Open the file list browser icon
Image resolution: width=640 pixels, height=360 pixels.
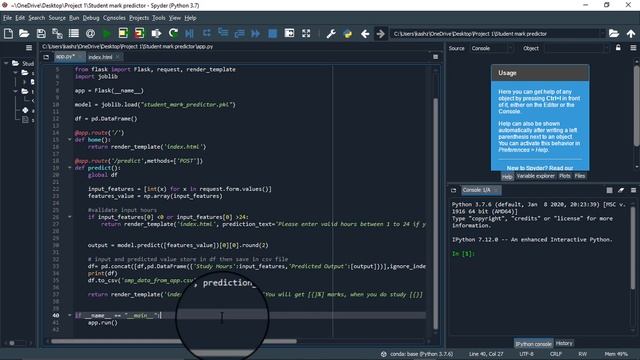coord(74,33)
